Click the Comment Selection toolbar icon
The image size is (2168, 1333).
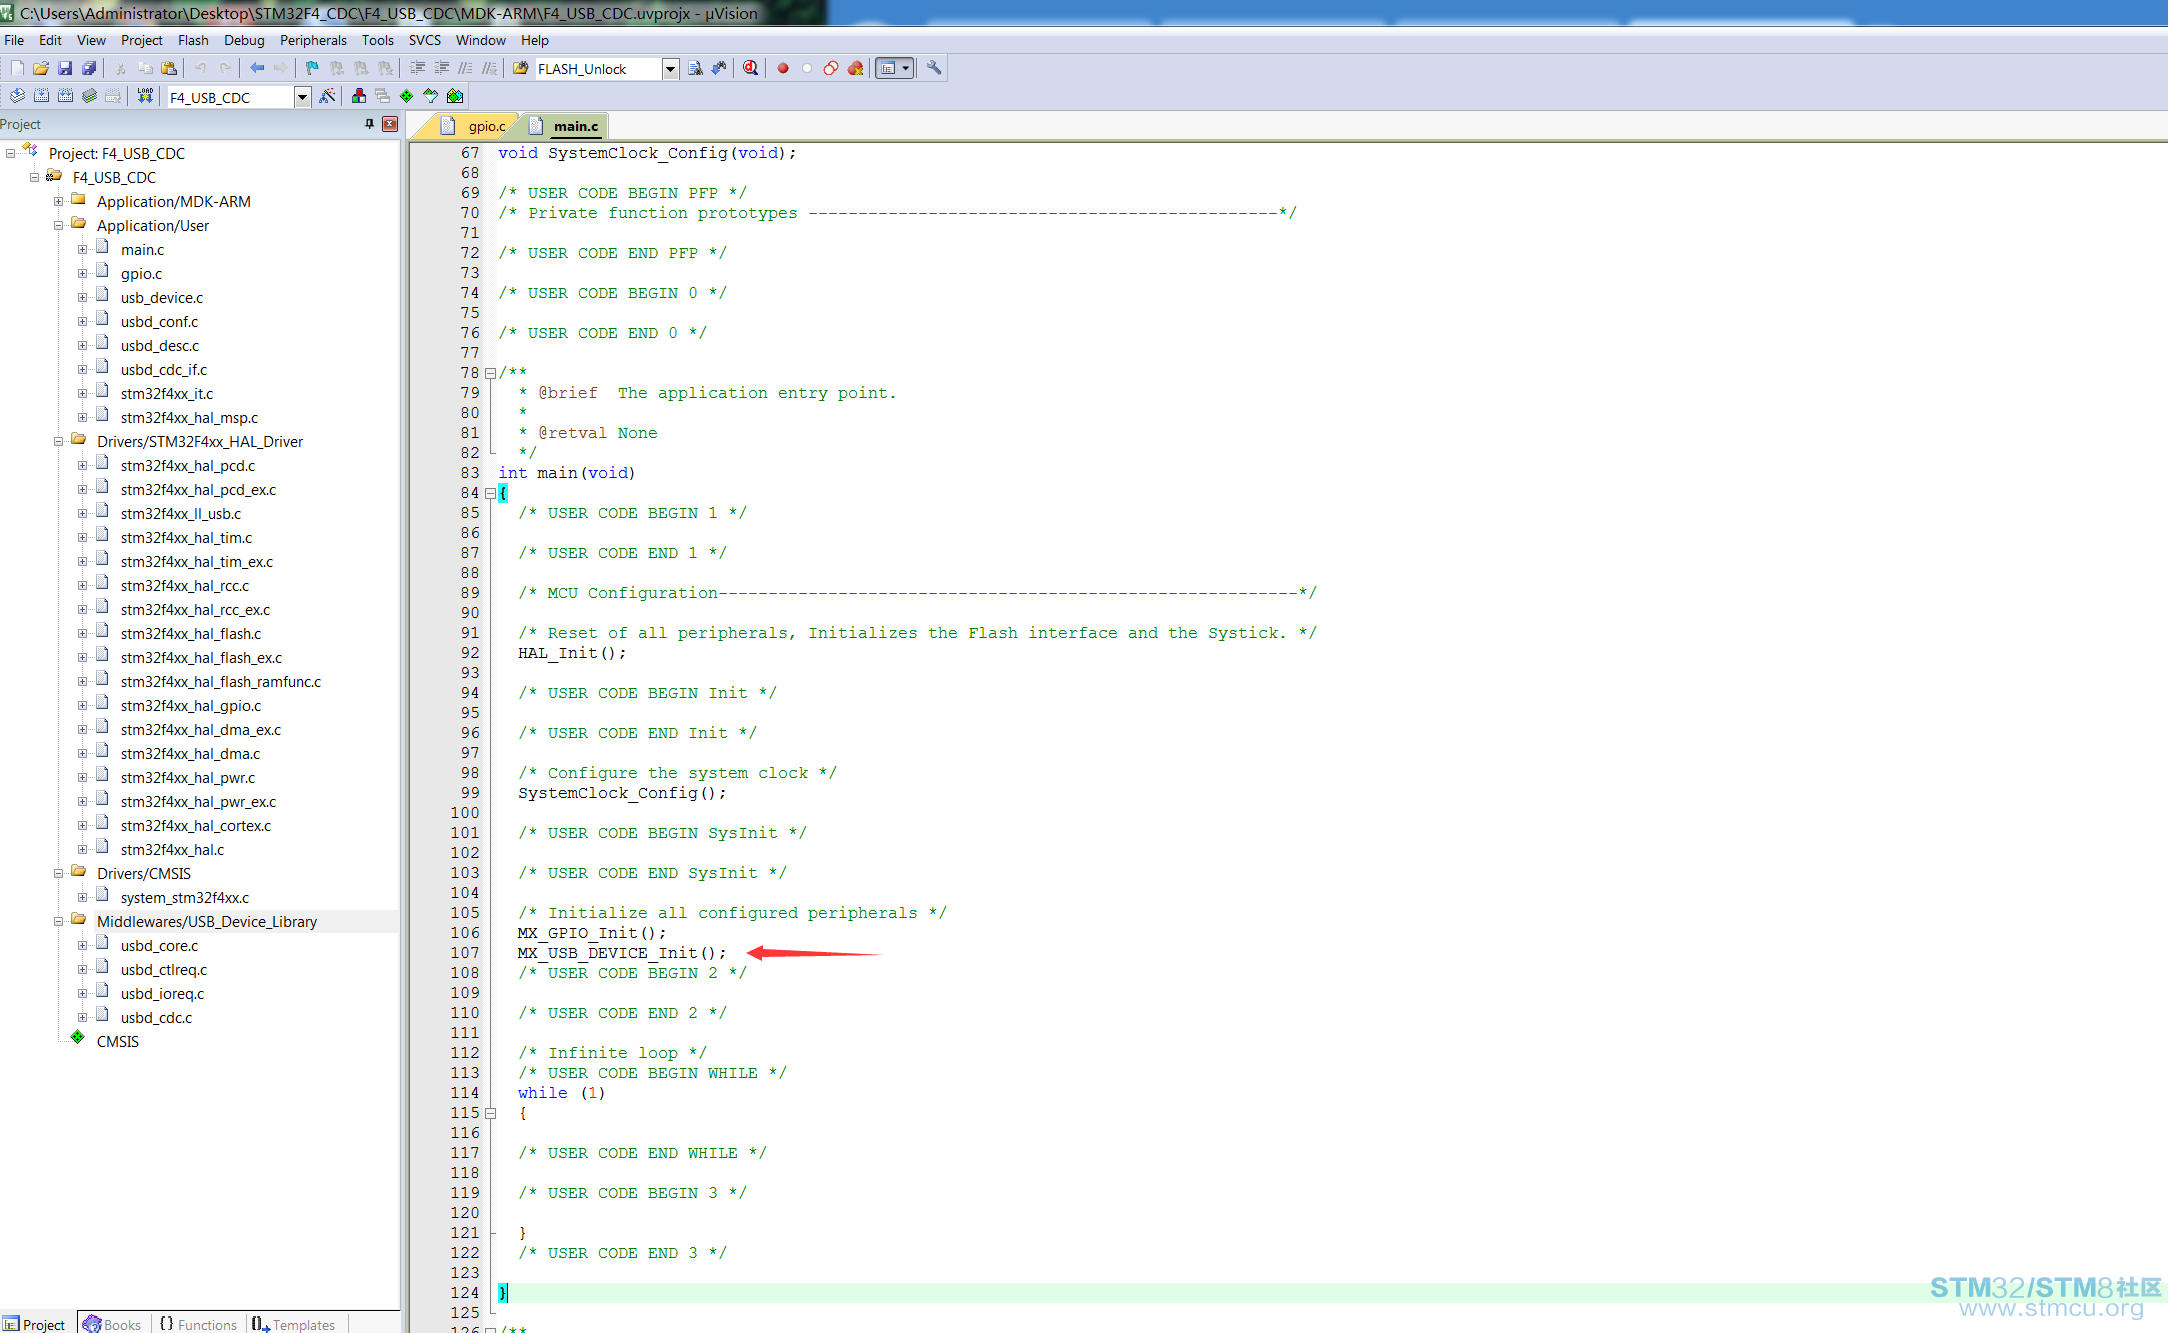click(x=465, y=68)
